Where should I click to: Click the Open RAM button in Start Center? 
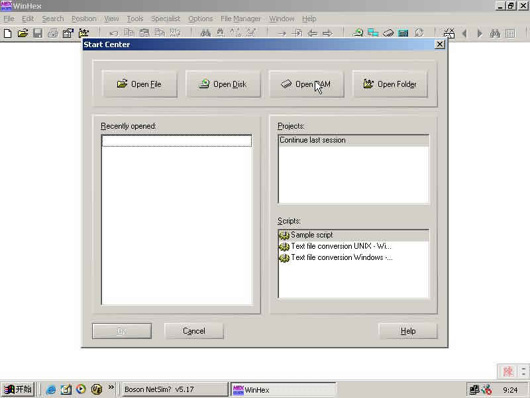click(306, 84)
